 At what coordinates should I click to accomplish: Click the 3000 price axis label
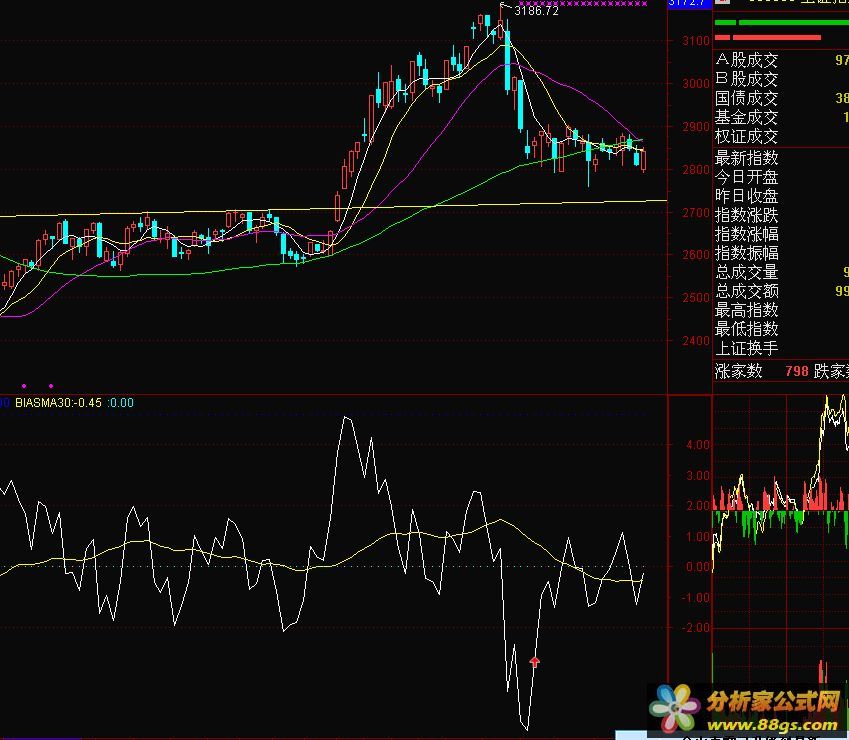pyautogui.click(x=696, y=83)
